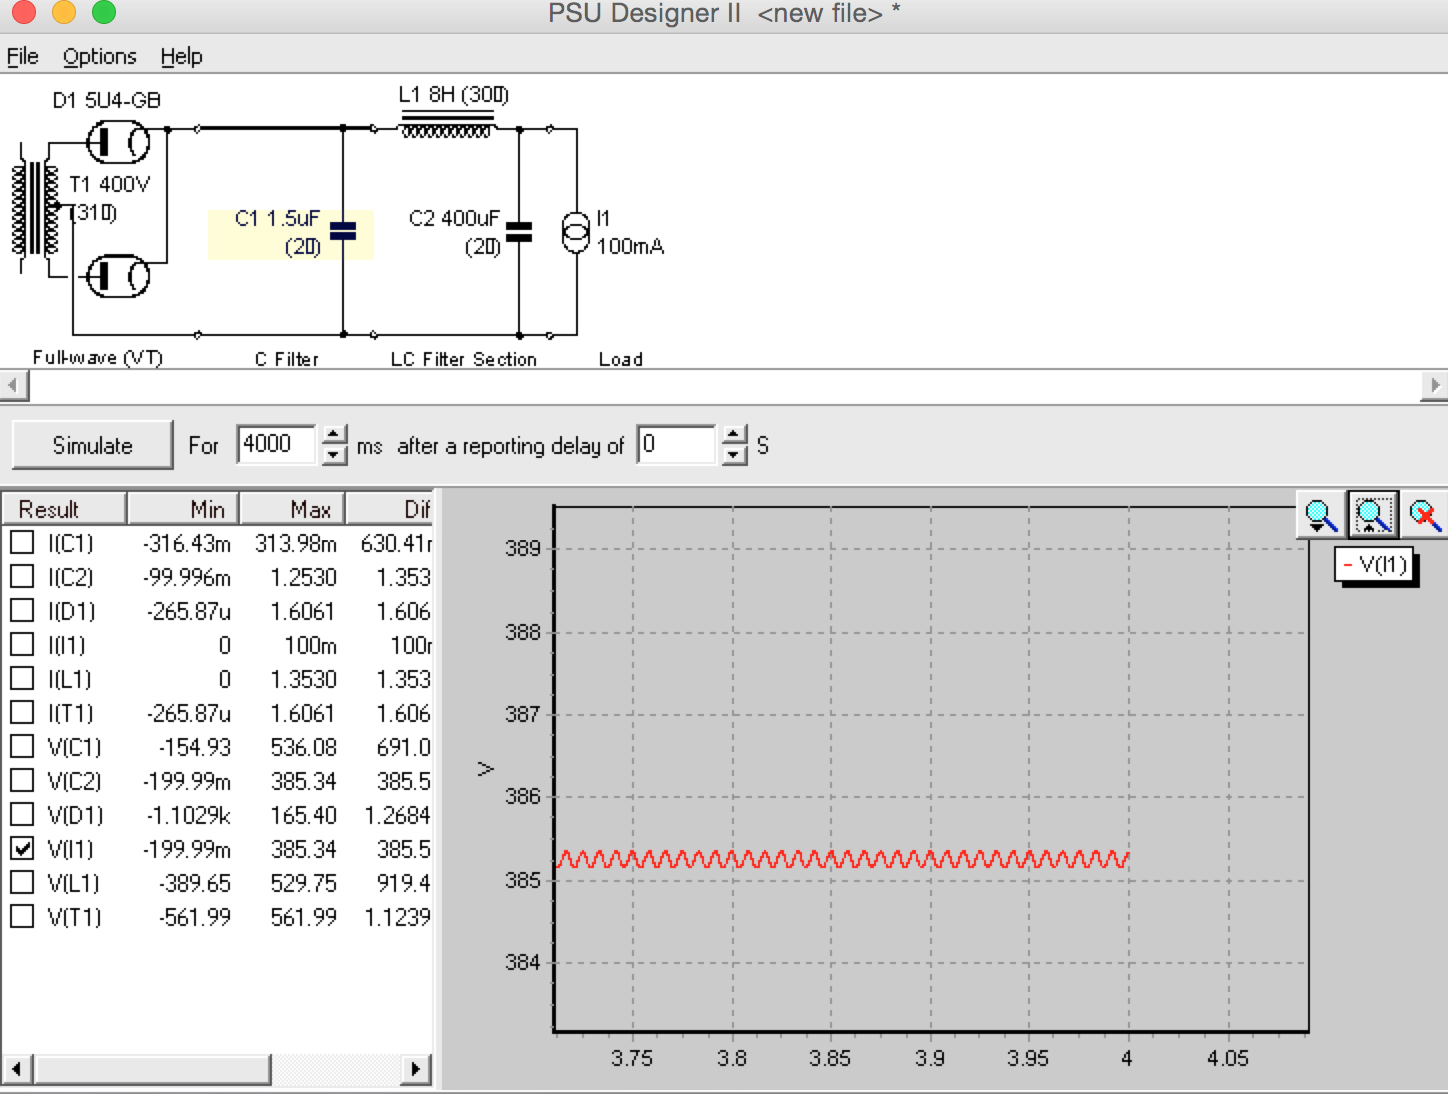
Task: Increase reporting delay with up stepper
Action: tap(734, 434)
